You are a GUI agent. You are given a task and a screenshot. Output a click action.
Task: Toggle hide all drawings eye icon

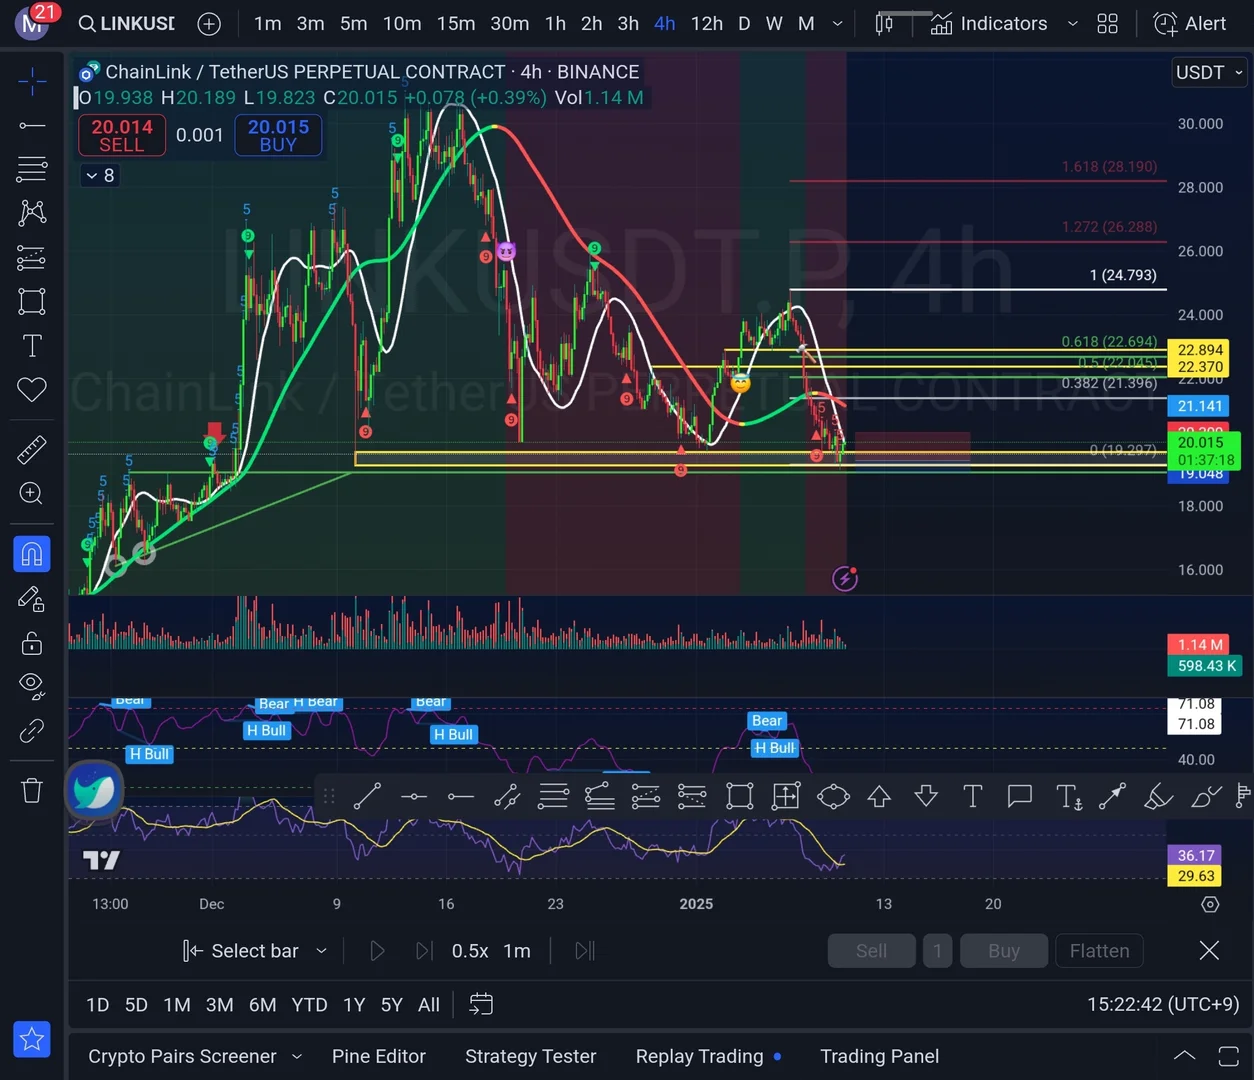tap(32, 686)
